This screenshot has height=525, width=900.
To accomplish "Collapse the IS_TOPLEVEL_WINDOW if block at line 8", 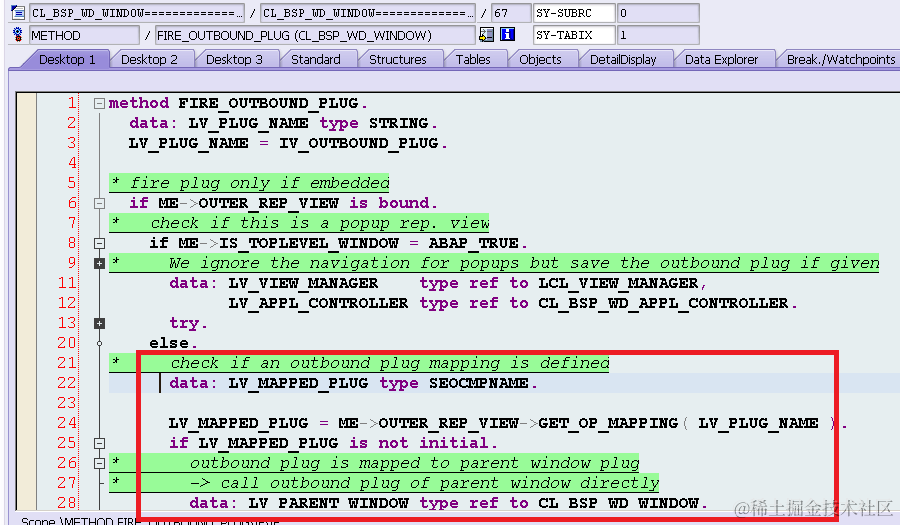I will pyautogui.click(x=99, y=243).
